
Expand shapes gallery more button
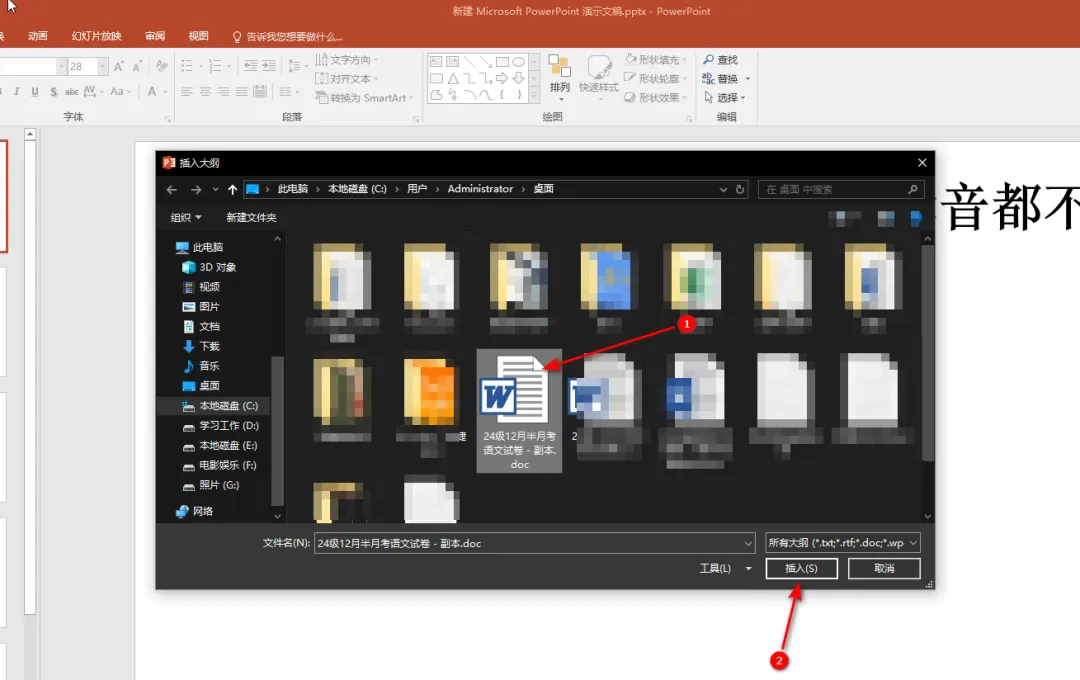(534, 96)
